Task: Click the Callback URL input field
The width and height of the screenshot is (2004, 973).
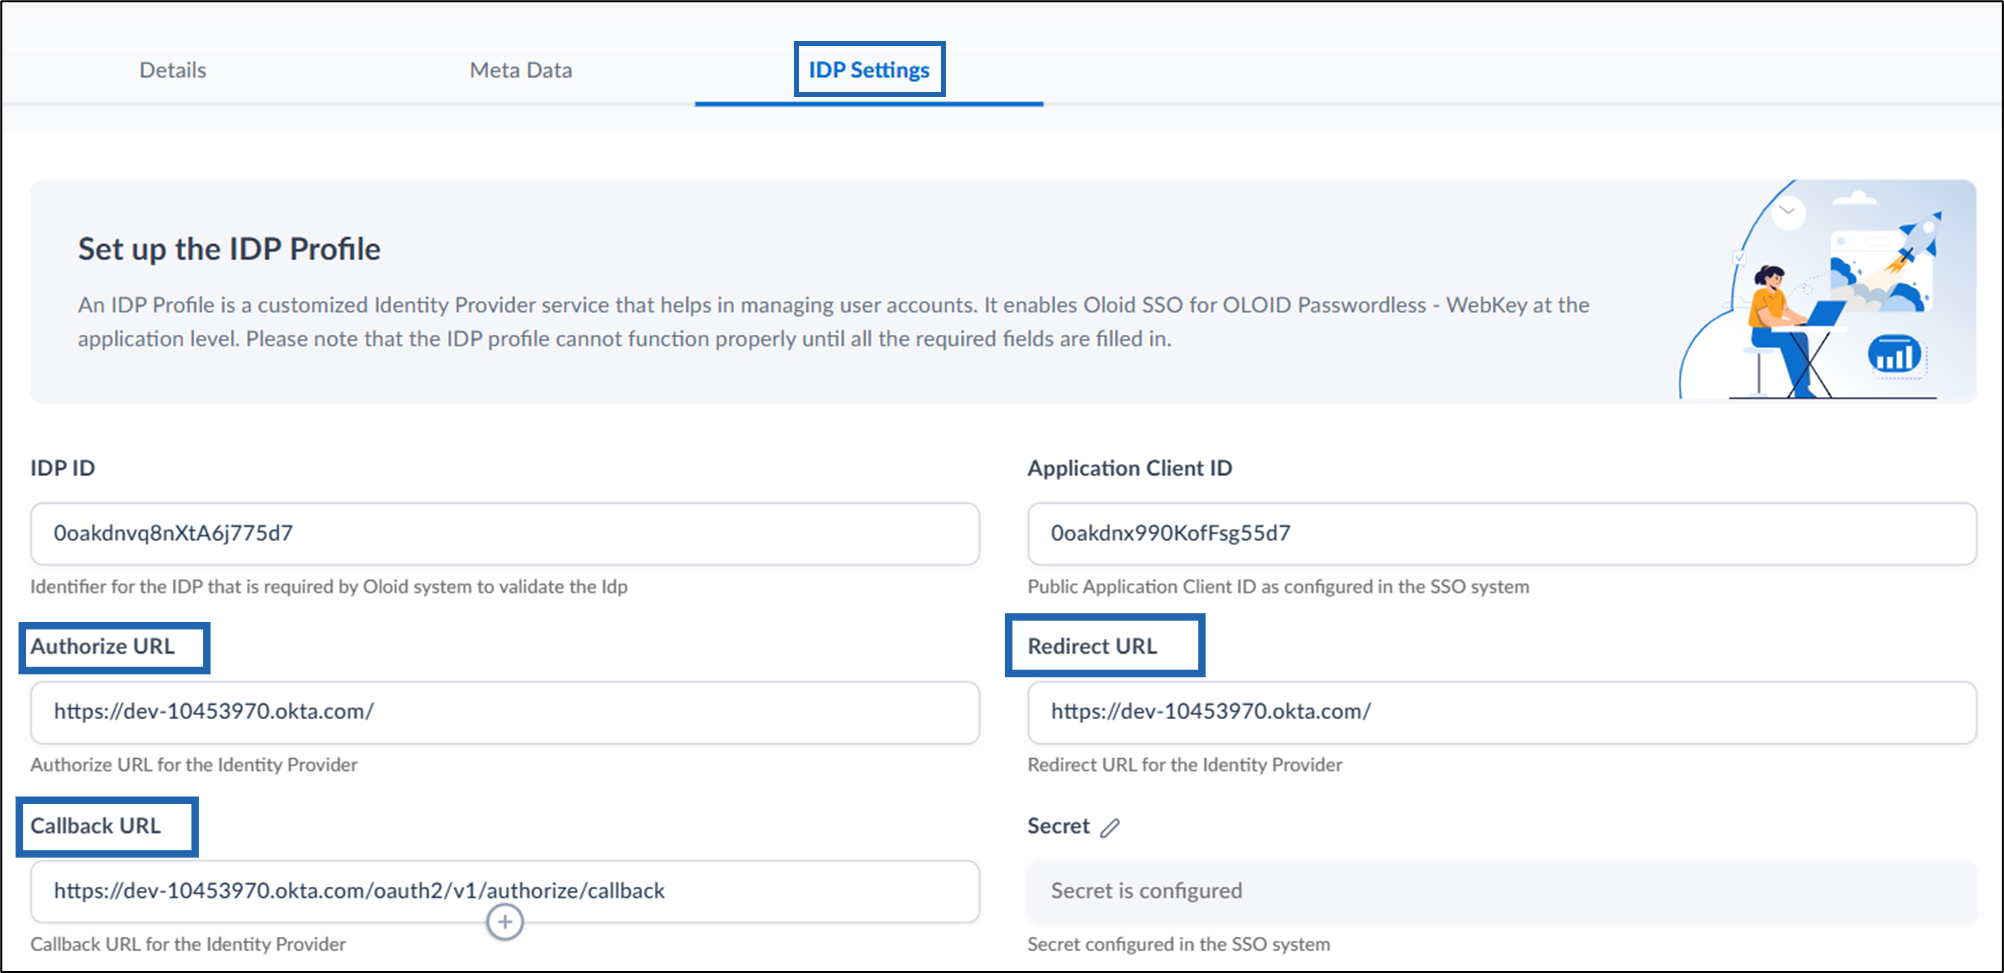Action: click(x=505, y=891)
